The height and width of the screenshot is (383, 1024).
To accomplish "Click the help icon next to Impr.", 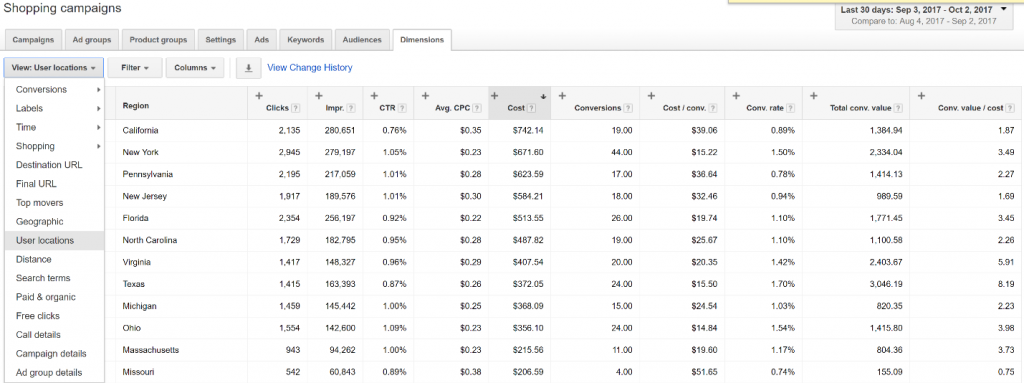I will coord(351,108).
